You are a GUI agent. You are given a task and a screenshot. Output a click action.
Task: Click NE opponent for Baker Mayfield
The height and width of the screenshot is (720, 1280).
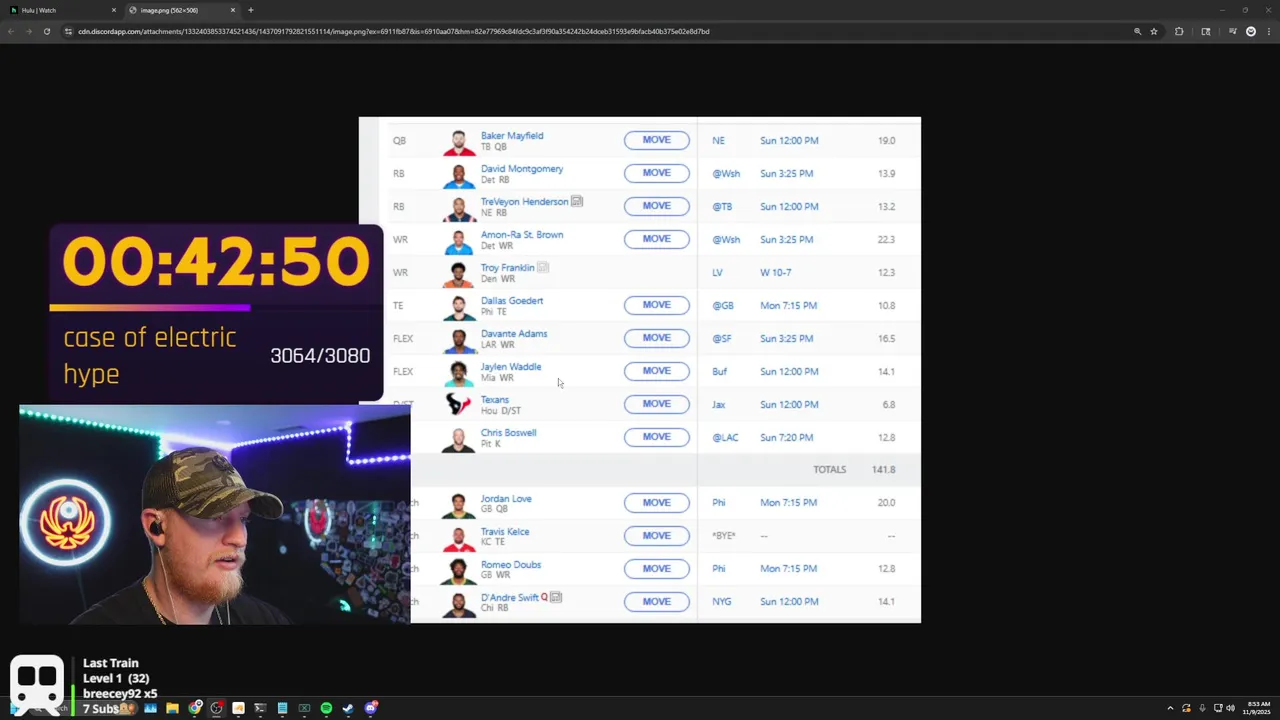click(718, 141)
